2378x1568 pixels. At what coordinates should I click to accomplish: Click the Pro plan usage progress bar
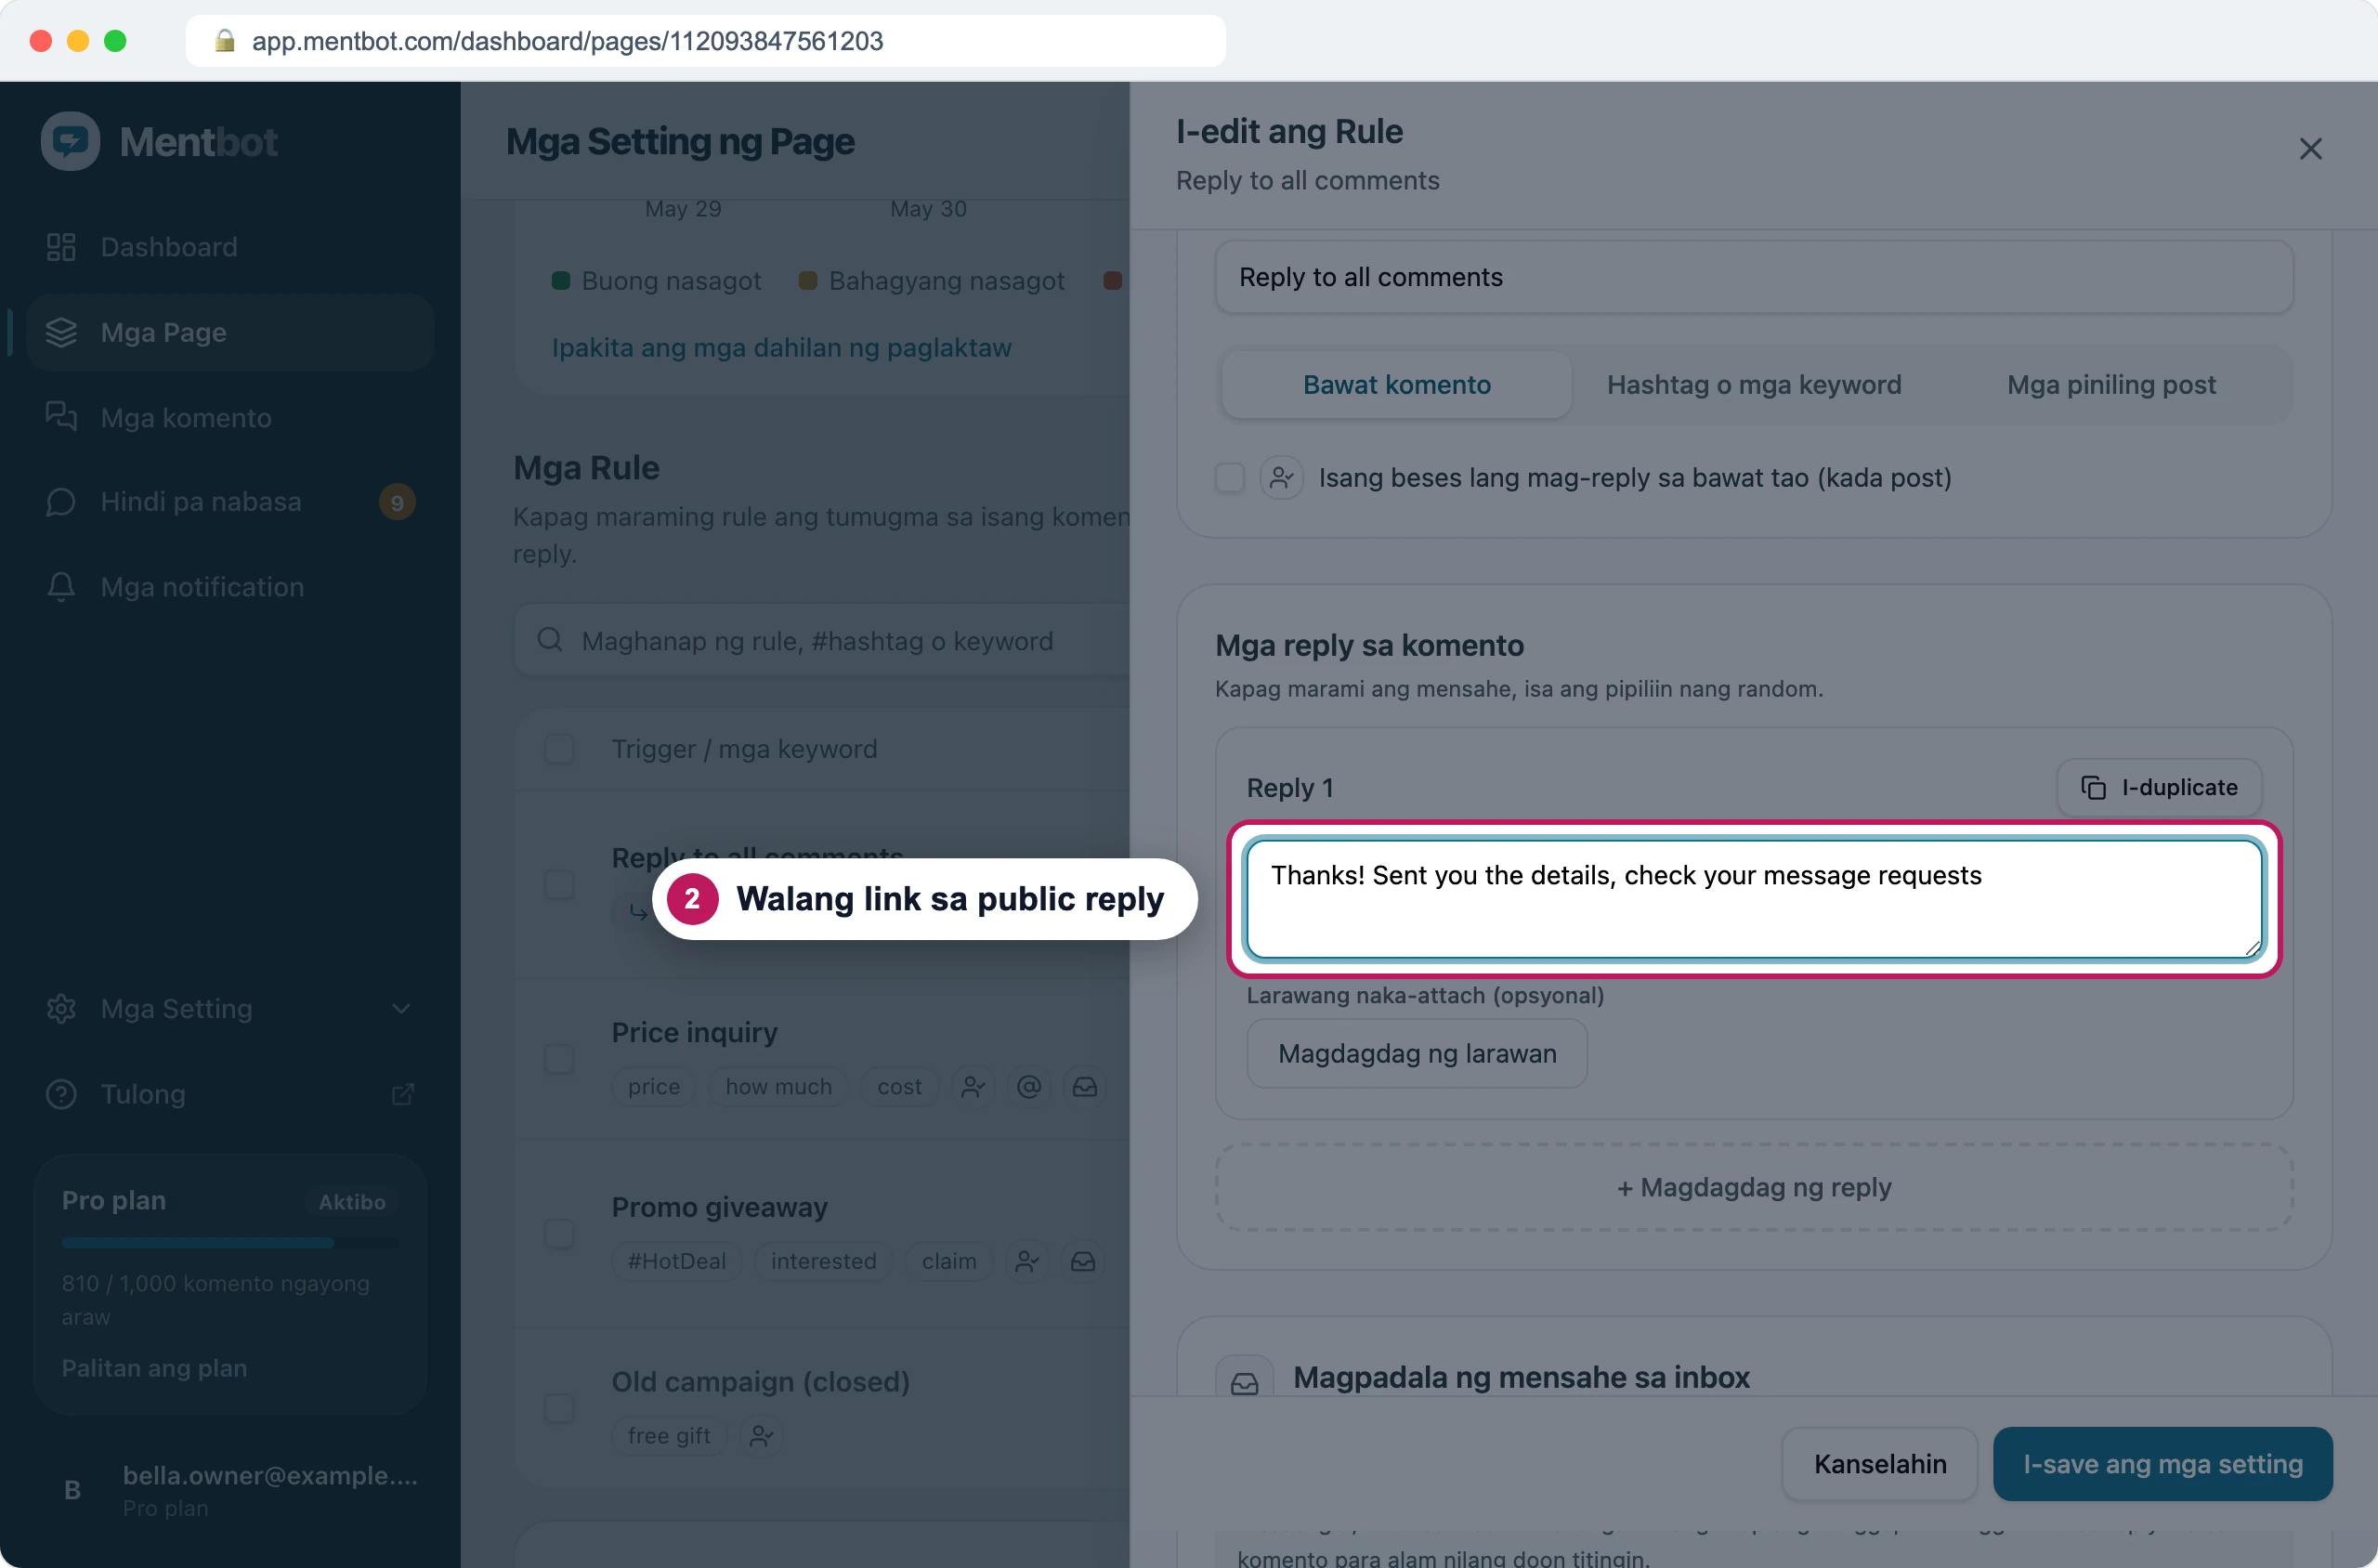point(230,1243)
